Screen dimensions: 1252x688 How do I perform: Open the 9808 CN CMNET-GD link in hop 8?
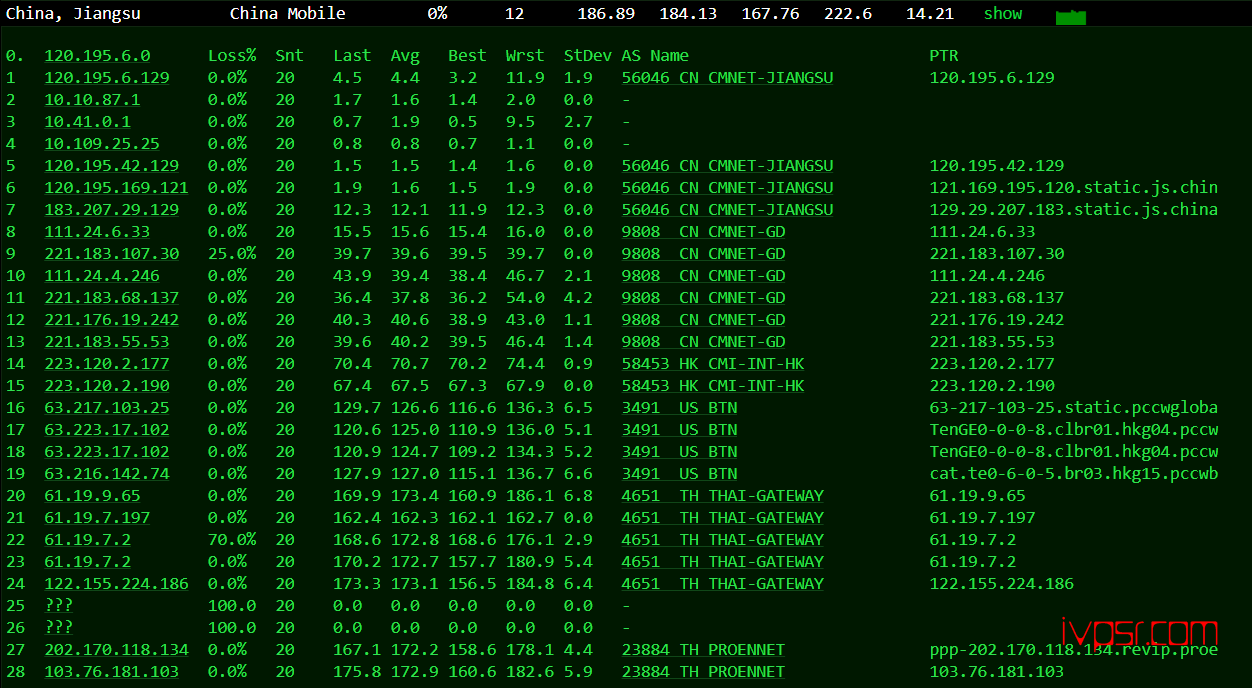point(703,232)
